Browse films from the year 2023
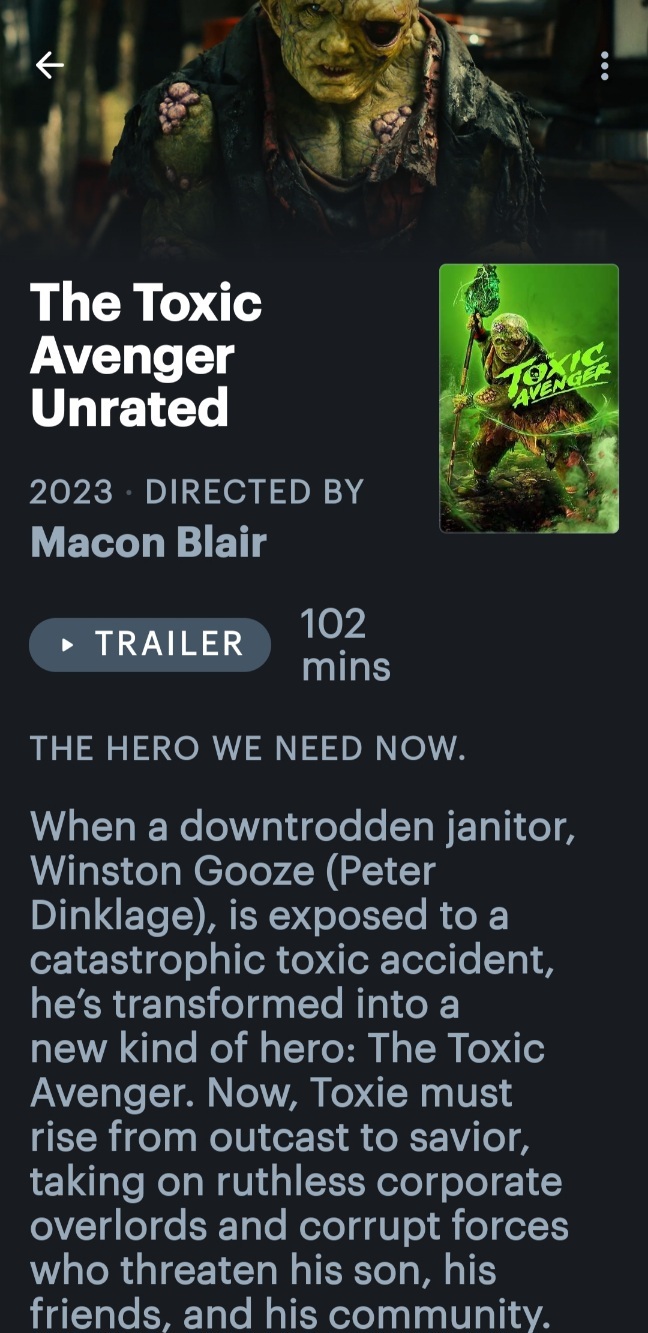Viewport: 648px width, 1333px height. pos(72,492)
